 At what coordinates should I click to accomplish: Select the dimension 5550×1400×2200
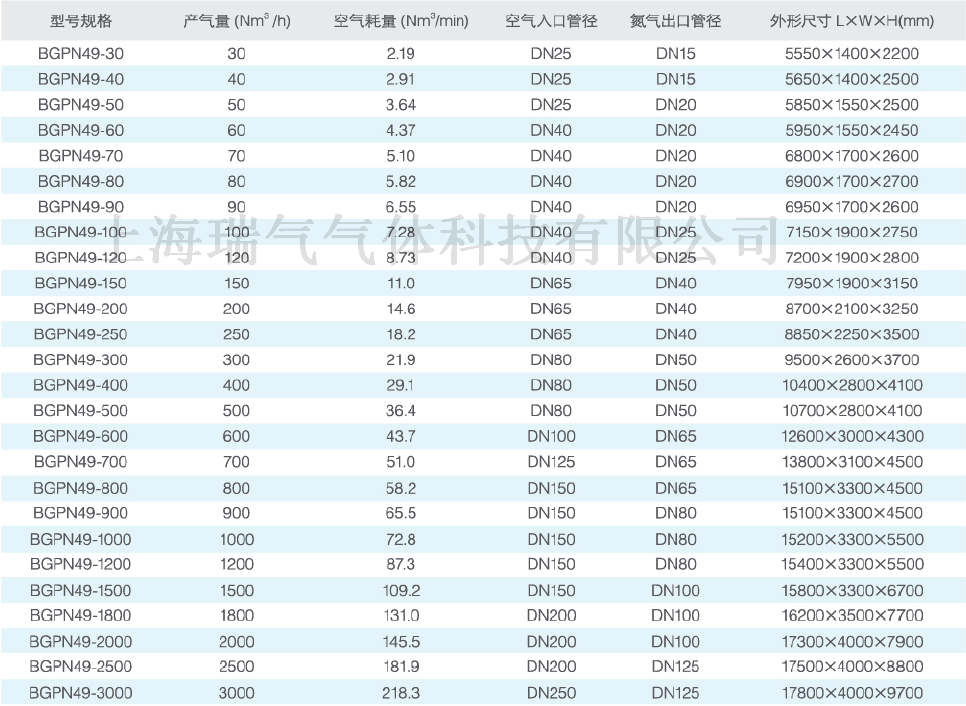[x=852, y=54]
